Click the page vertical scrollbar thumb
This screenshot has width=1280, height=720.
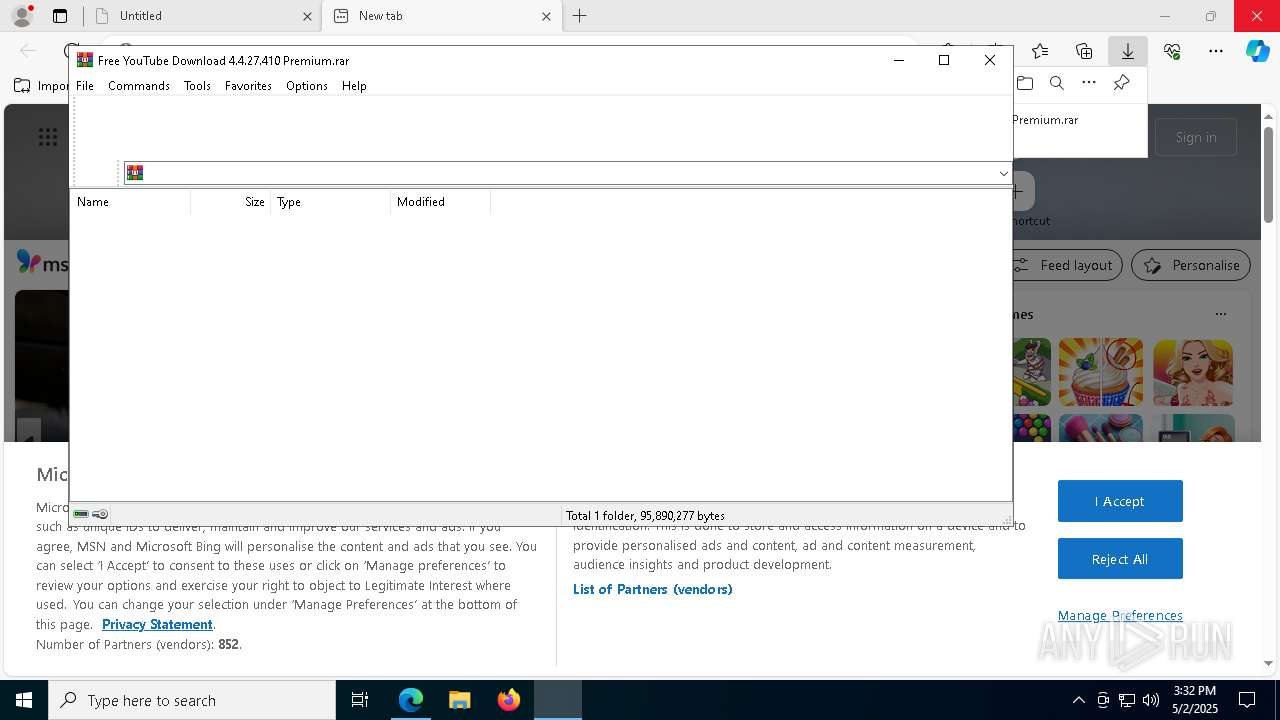(x=1268, y=175)
